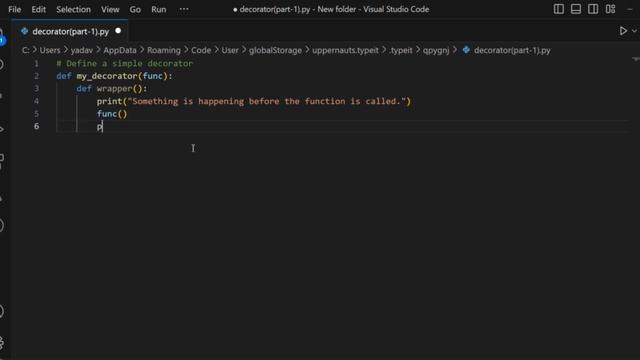Viewport: 640px width, 360px height.
Task: Click line number 1 in the gutter
Action: point(36,64)
